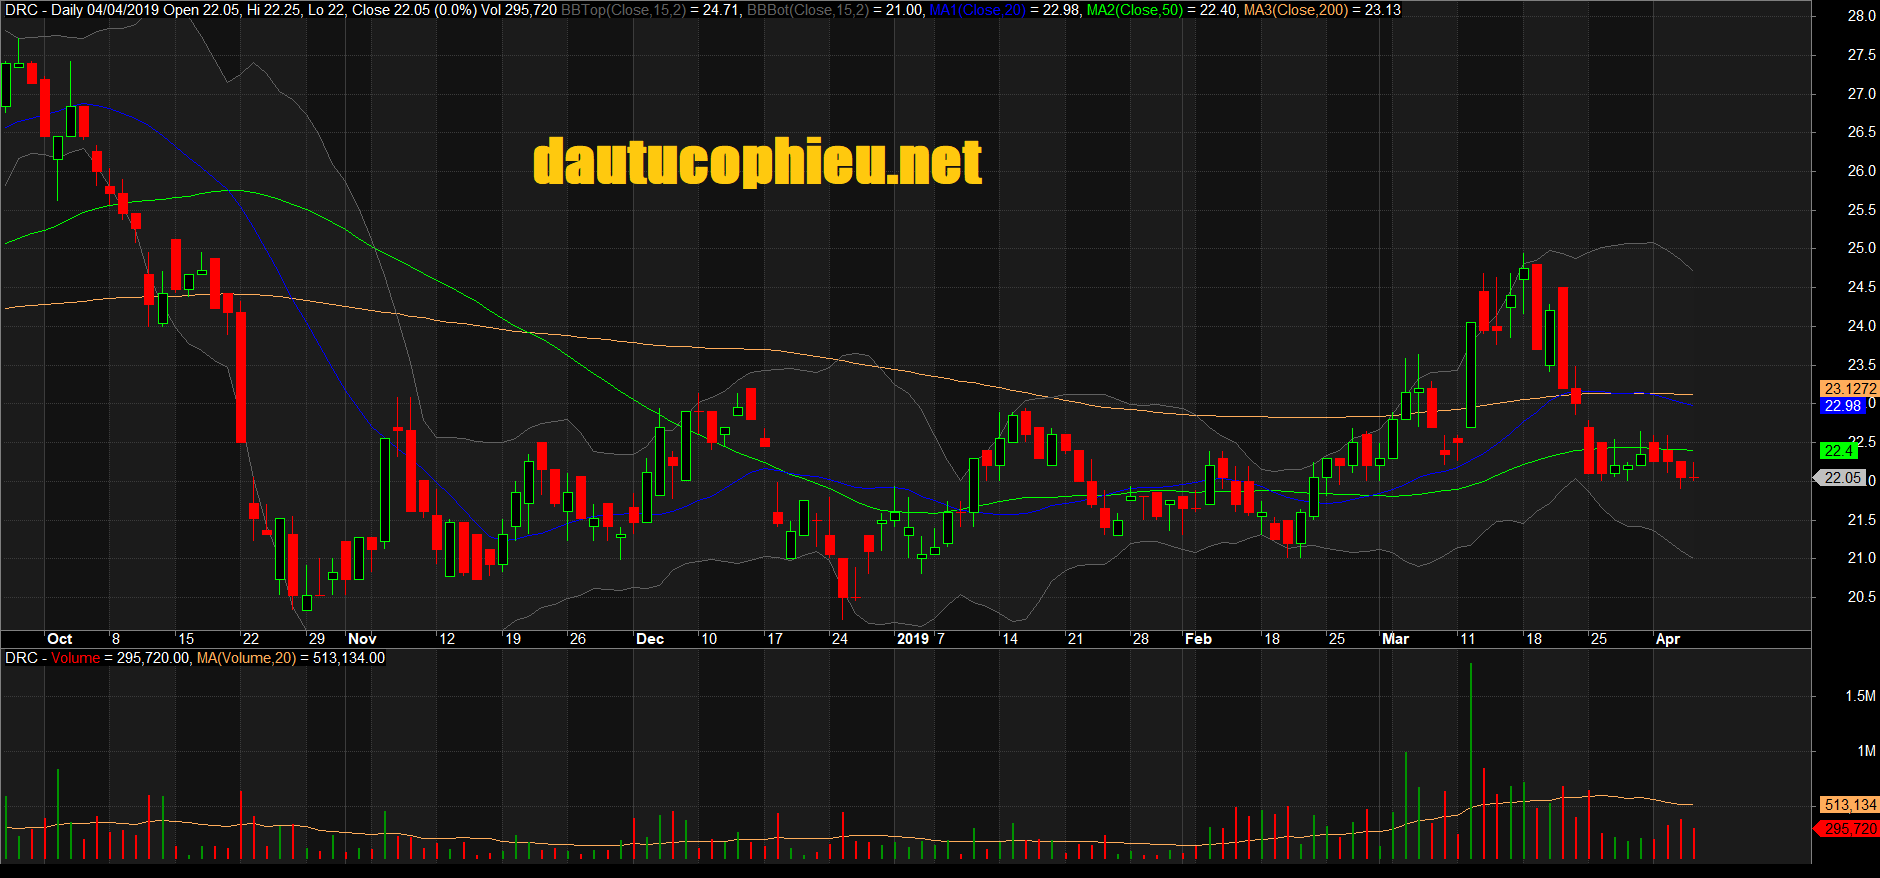The height and width of the screenshot is (878, 1880).
Task: Click date label 10 in December
Action: (709, 639)
